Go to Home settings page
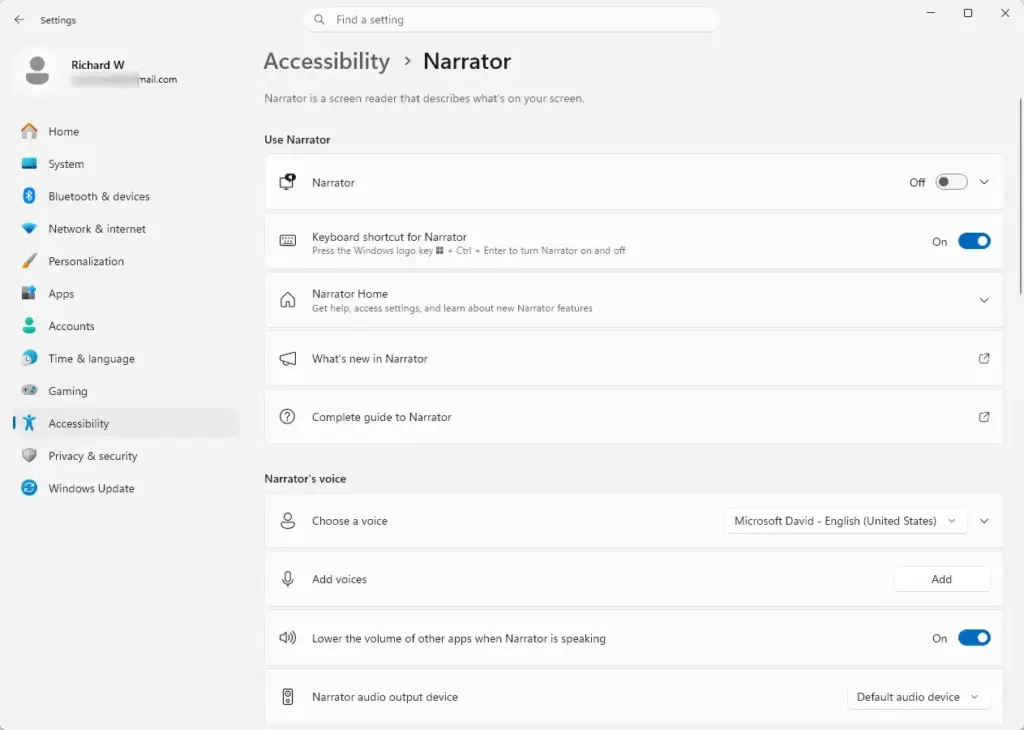The width and height of the screenshot is (1024, 730). [x=63, y=131]
